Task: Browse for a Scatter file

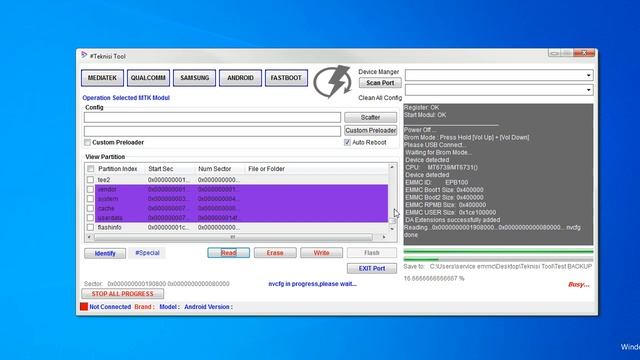Action: 370,118
